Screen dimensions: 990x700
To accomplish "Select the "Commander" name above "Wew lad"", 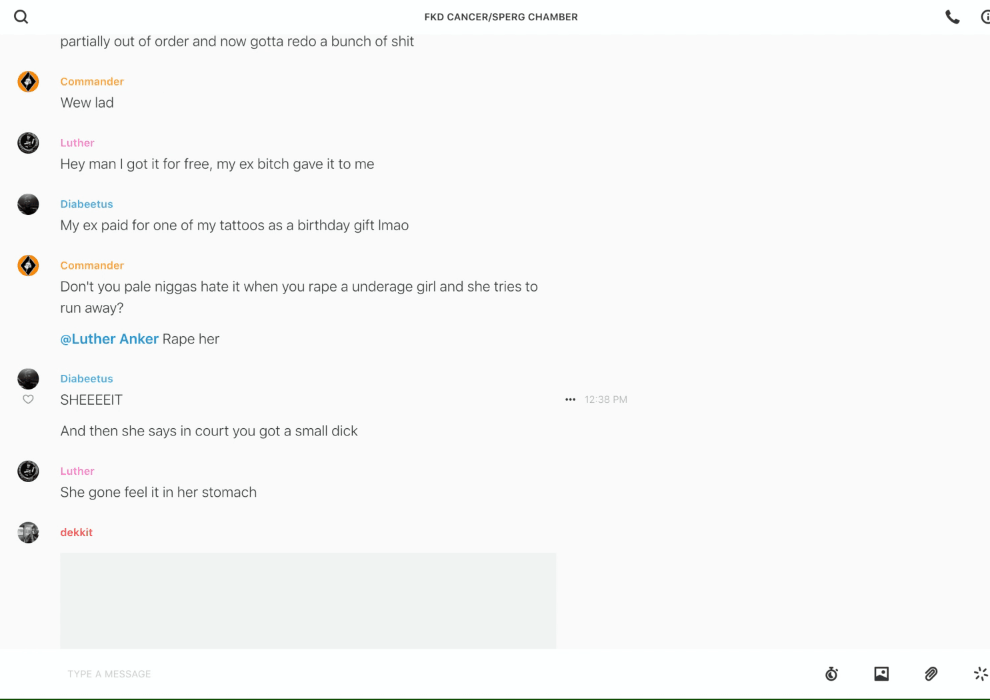I will [x=92, y=82].
